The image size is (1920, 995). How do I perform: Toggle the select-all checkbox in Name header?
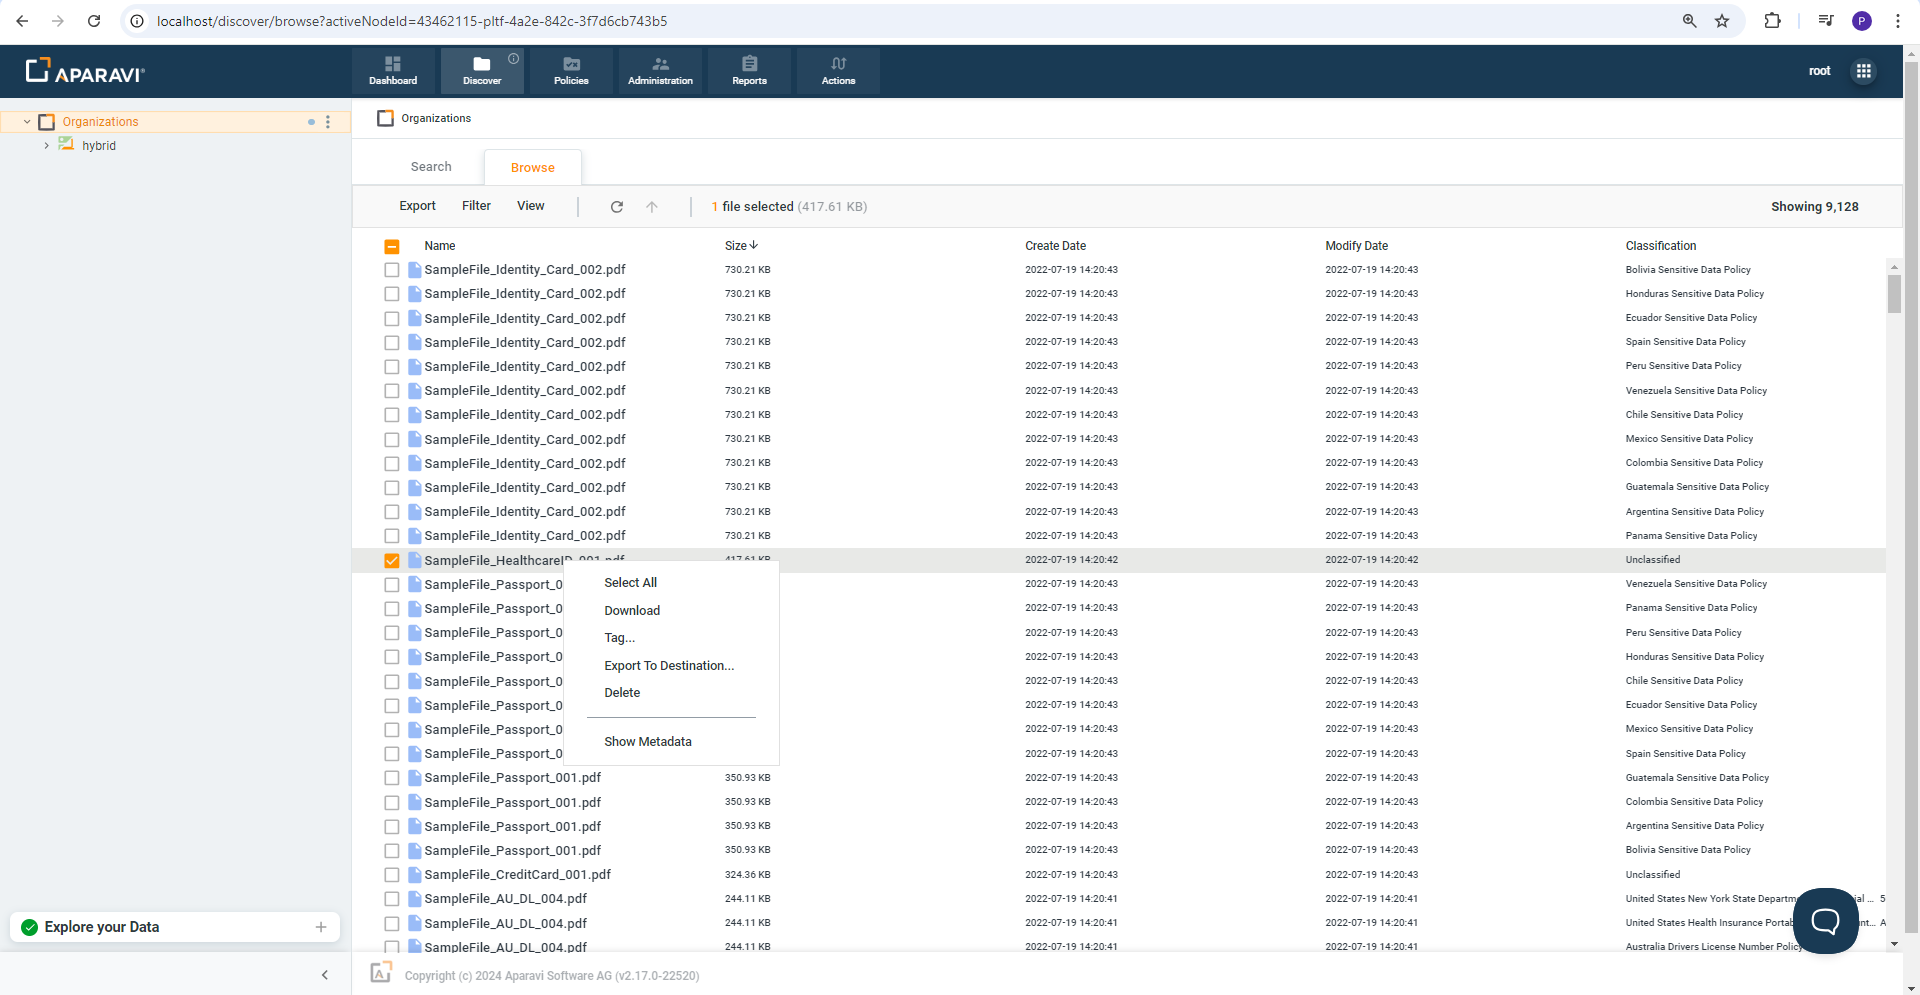tap(392, 246)
